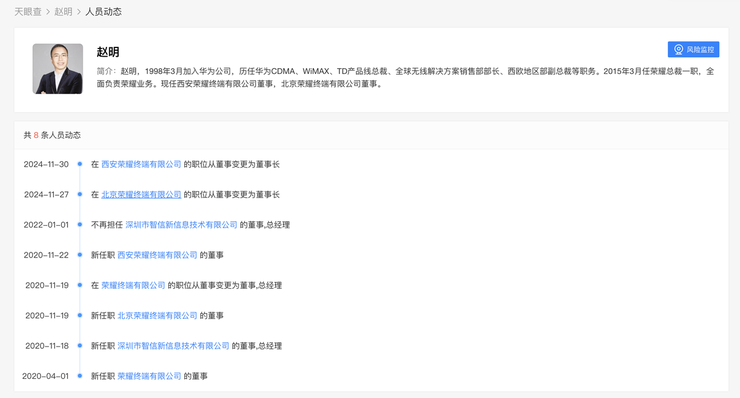This screenshot has width=740, height=398.
Task: Open 深圳市智信新信息技术有限公司 link dated 2022-01-01
Action: [x=181, y=225]
